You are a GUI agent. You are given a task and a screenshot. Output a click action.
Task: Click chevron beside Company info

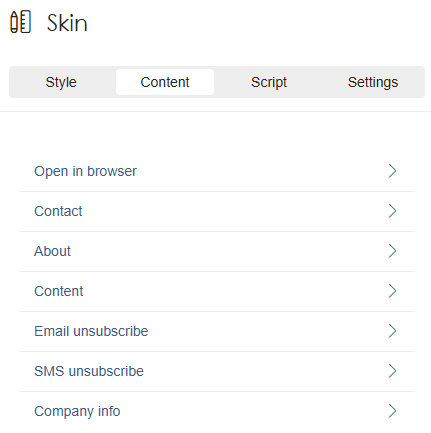(x=392, y=411)
